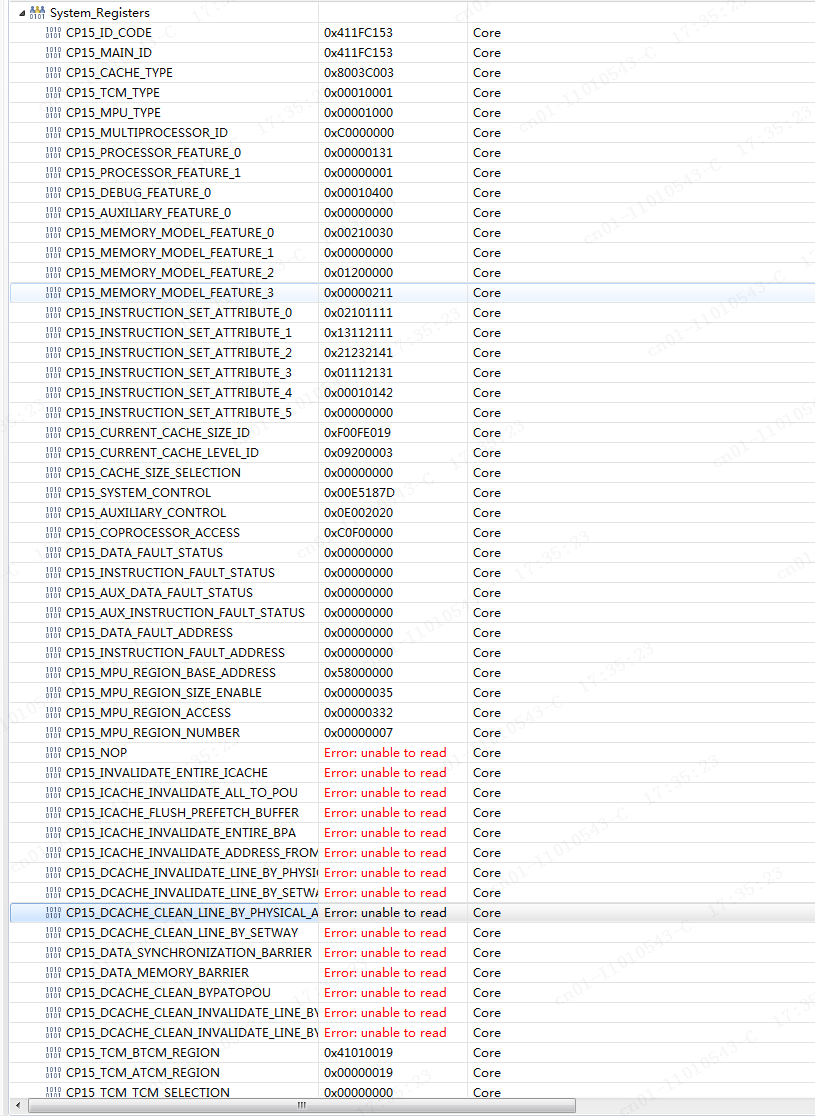
Task: Click register icon beside CP15_CACHE_TYPE
Action: point(53,73)
